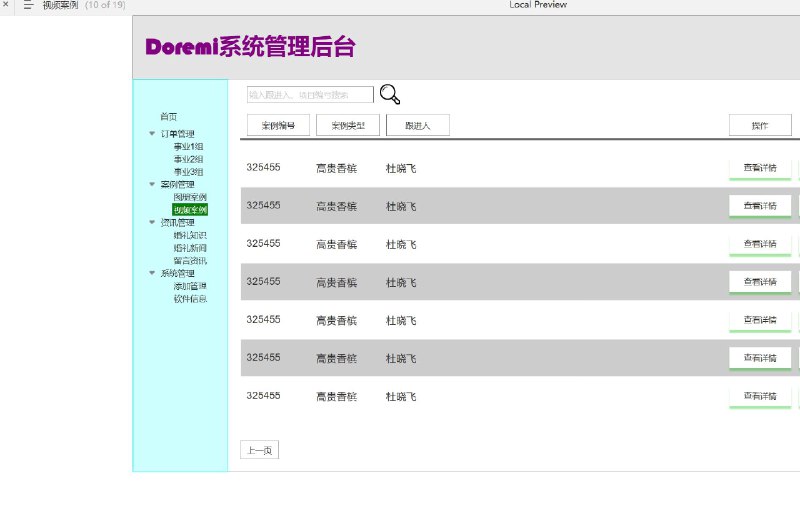
Task: Click 杜晓飞 in the sixth table row
Action: click(x=401, y=359)
